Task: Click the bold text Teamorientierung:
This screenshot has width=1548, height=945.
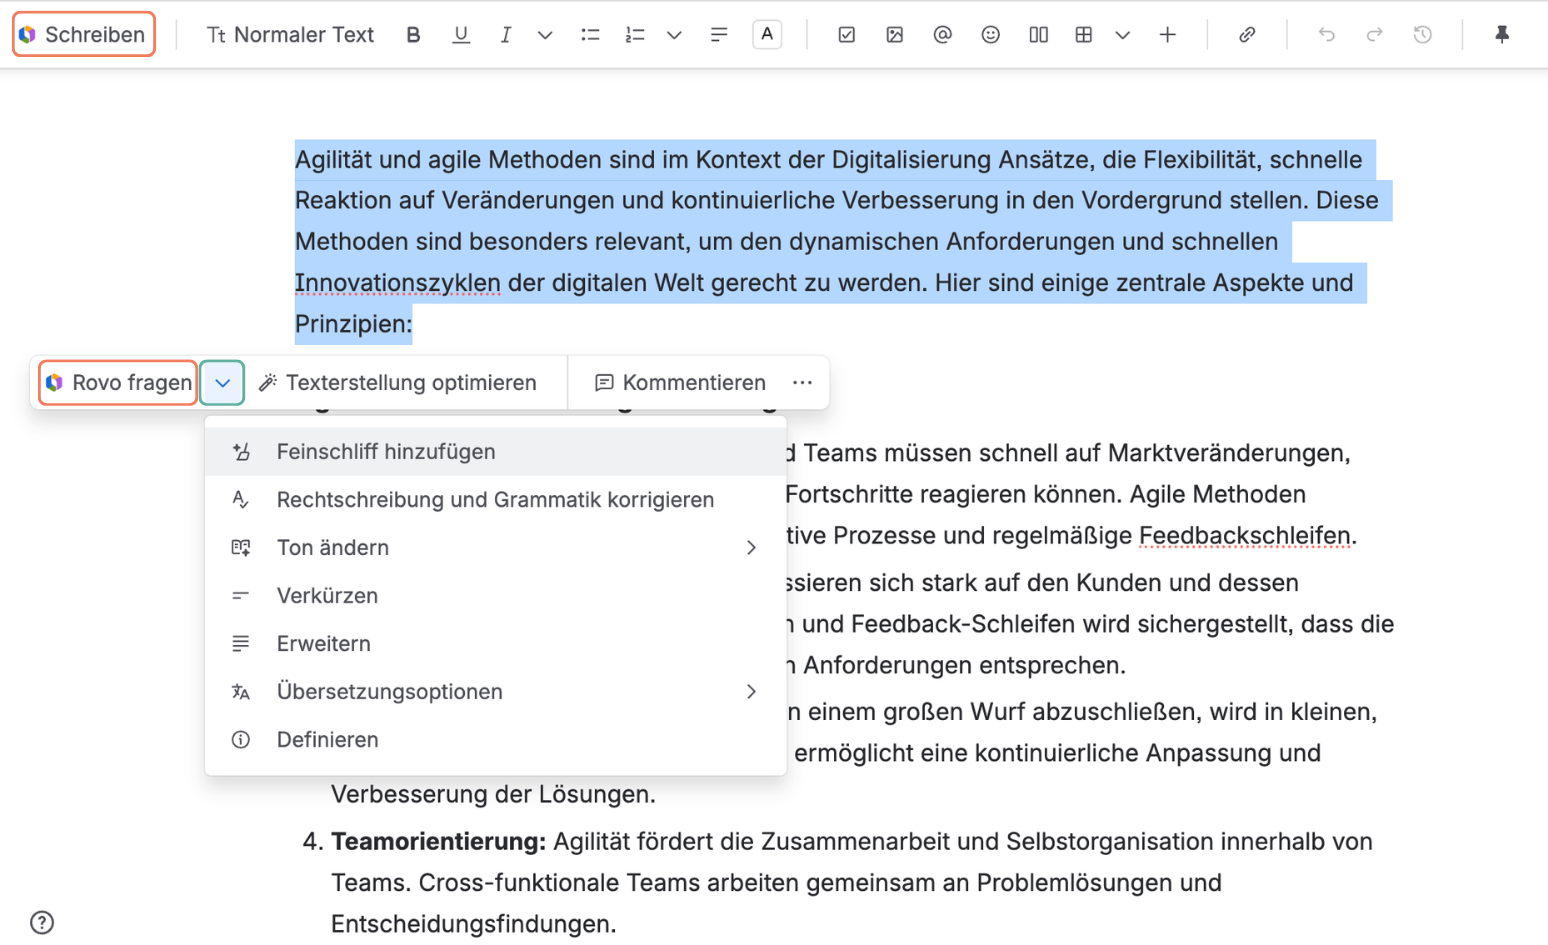Action: coord(439,842)
